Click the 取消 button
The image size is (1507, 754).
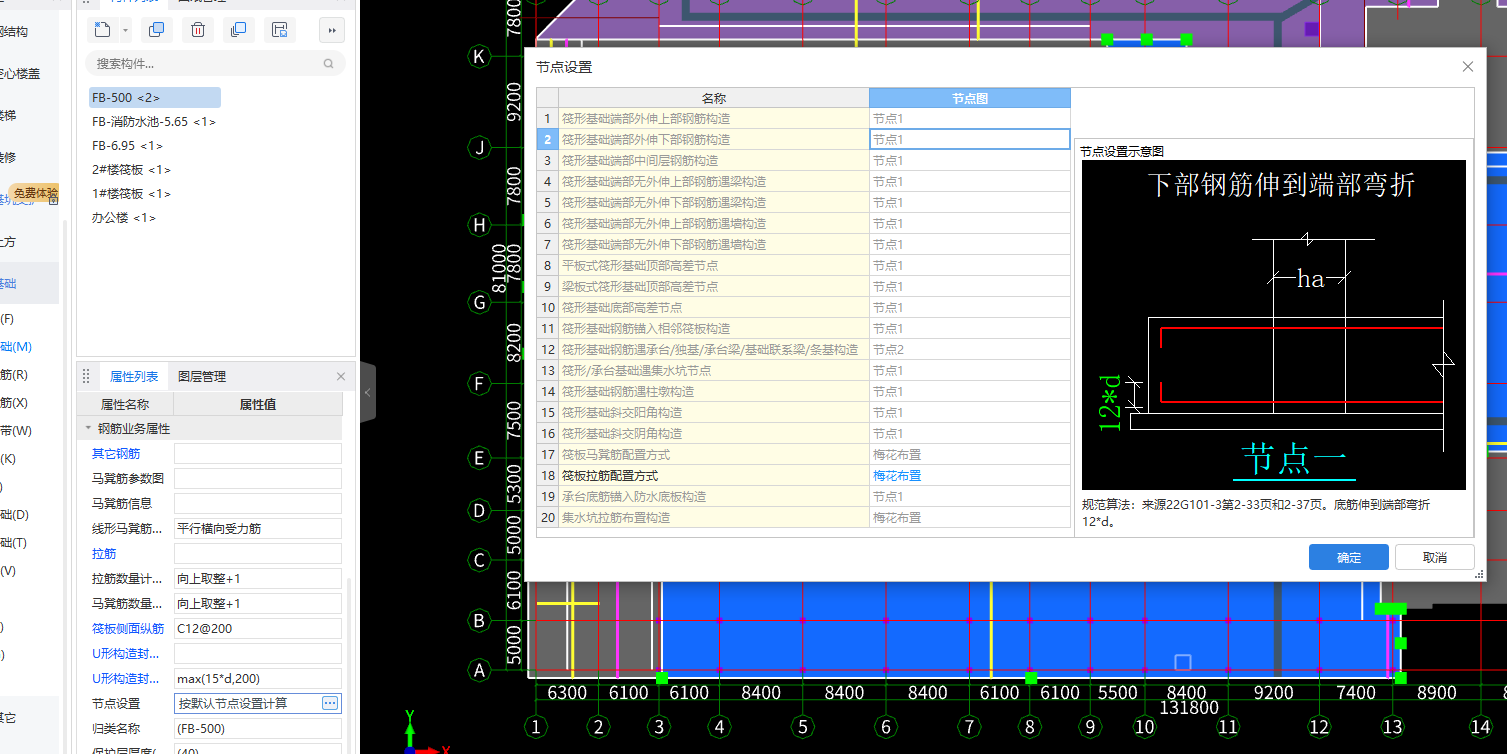(x=1435, y=557)
